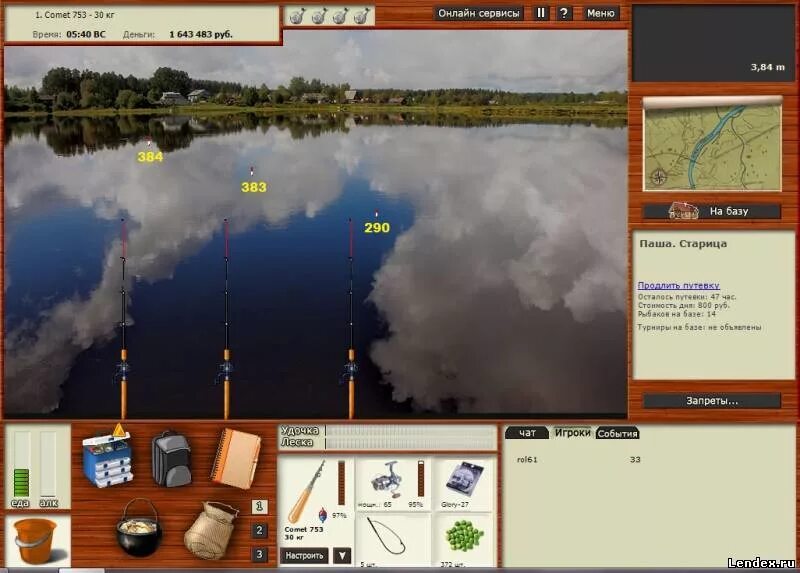This screenshot has height=573, width=800.
Task: Click the header '1. Comet 753 - 30 кг'
Action: [x=74, y=15]
